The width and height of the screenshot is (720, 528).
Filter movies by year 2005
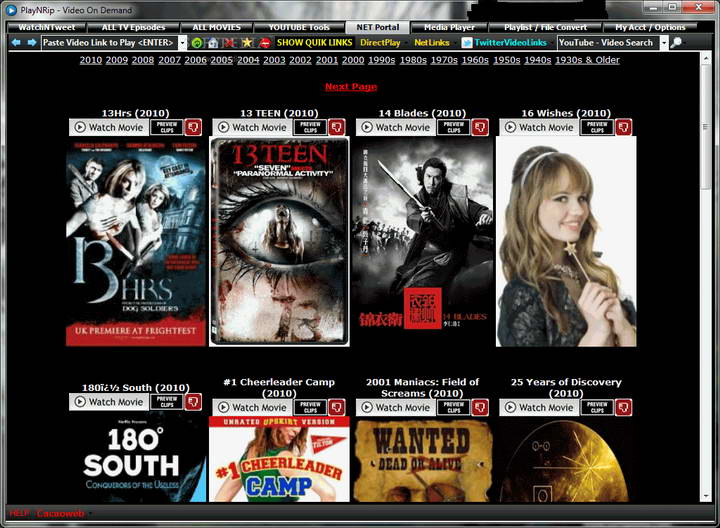222,60
